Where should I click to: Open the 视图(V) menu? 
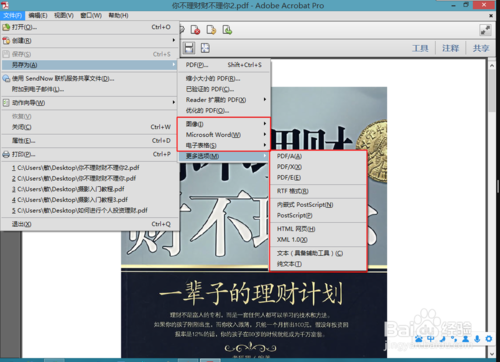(x=64, y=16)
